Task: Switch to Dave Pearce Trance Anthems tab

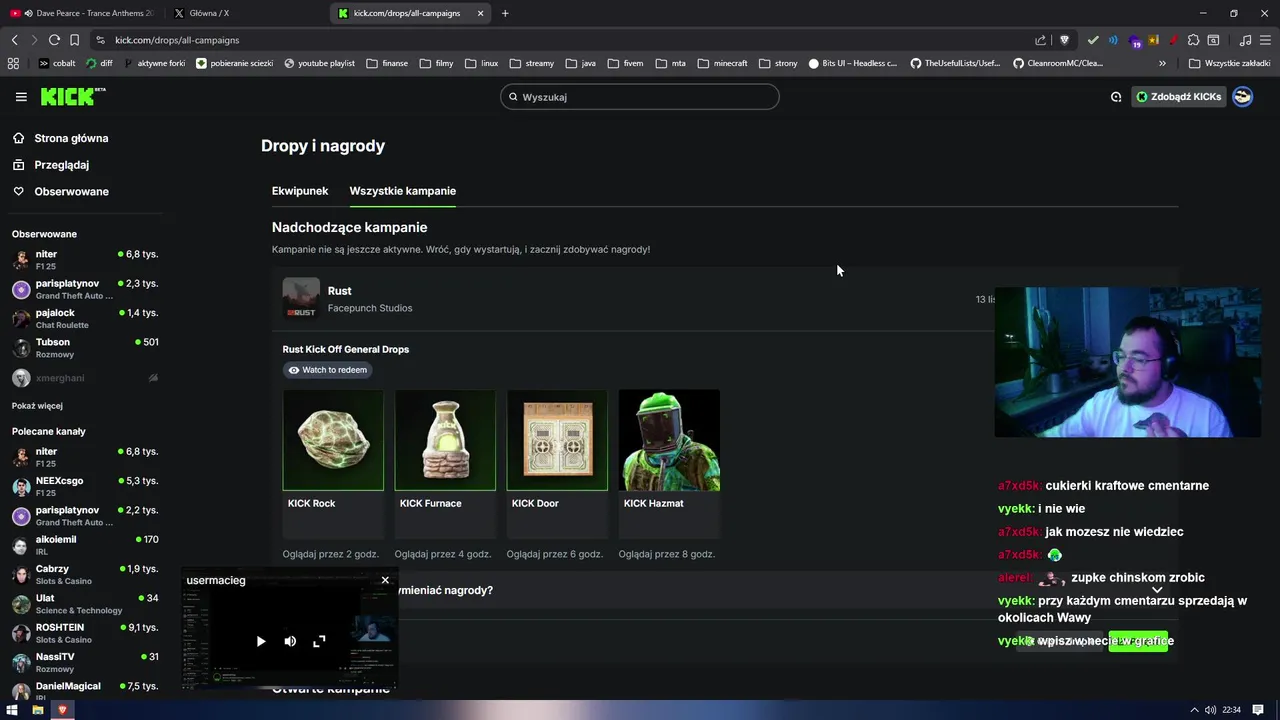Action: [x=84, y=13]
